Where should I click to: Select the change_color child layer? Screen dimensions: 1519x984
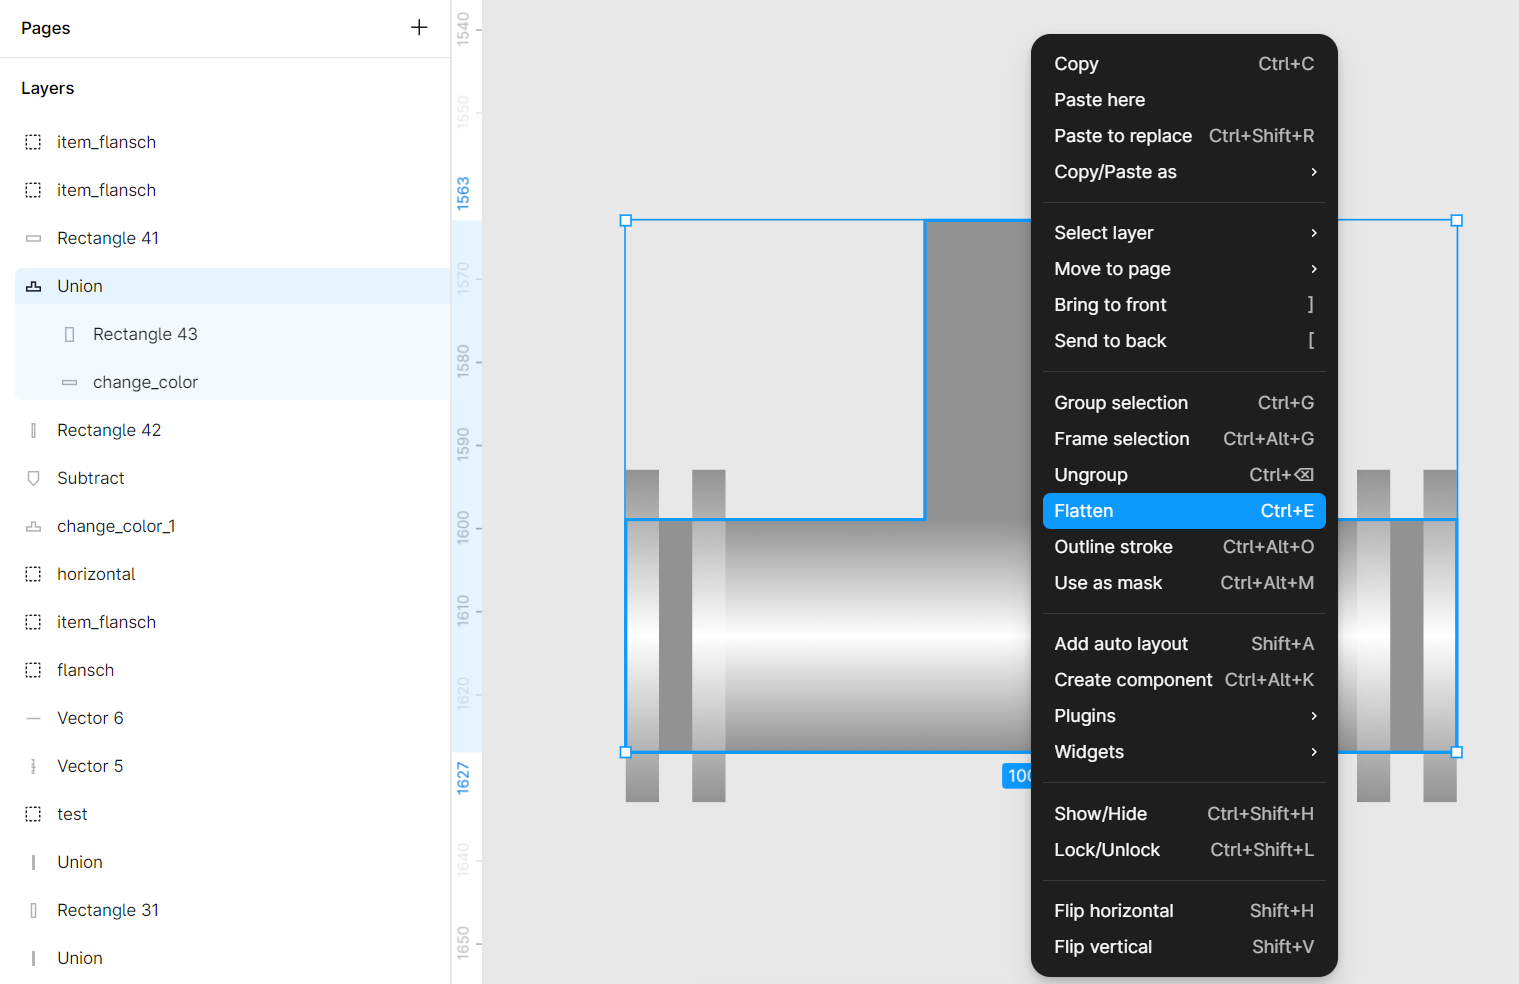pyautogui.click(x=145, y=382)
